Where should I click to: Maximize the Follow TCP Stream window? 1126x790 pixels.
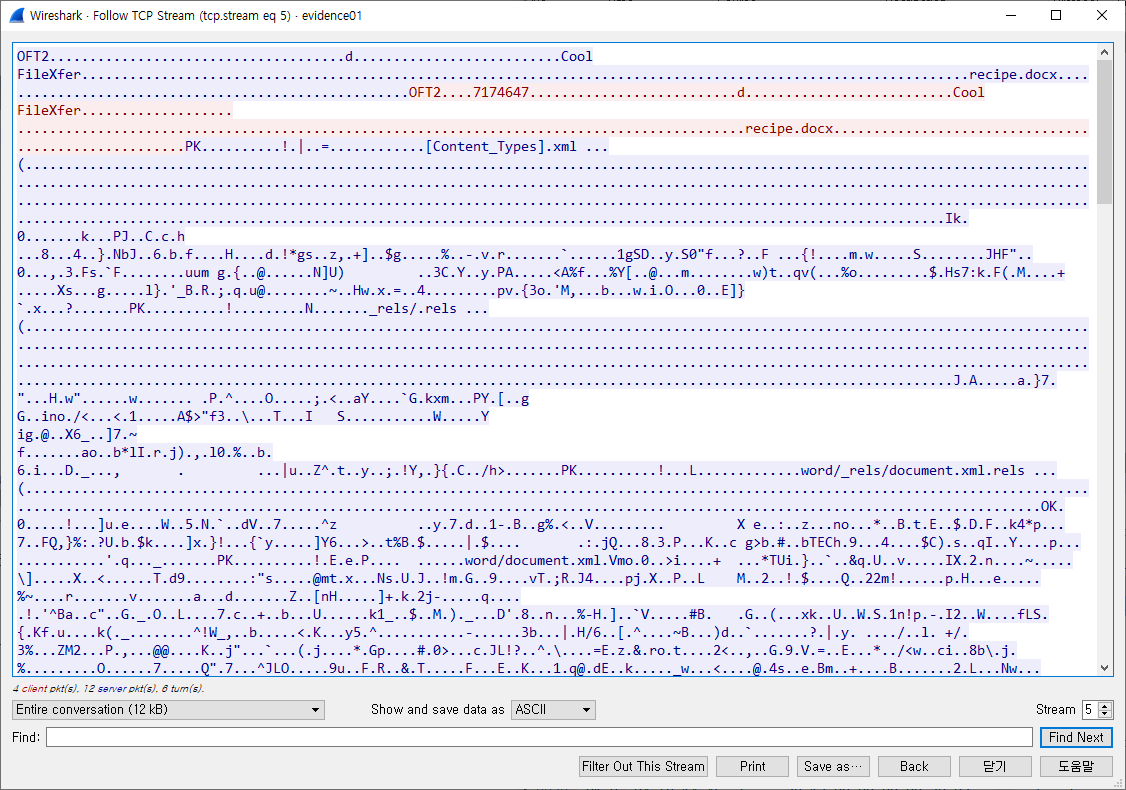tap(1056, 15)
